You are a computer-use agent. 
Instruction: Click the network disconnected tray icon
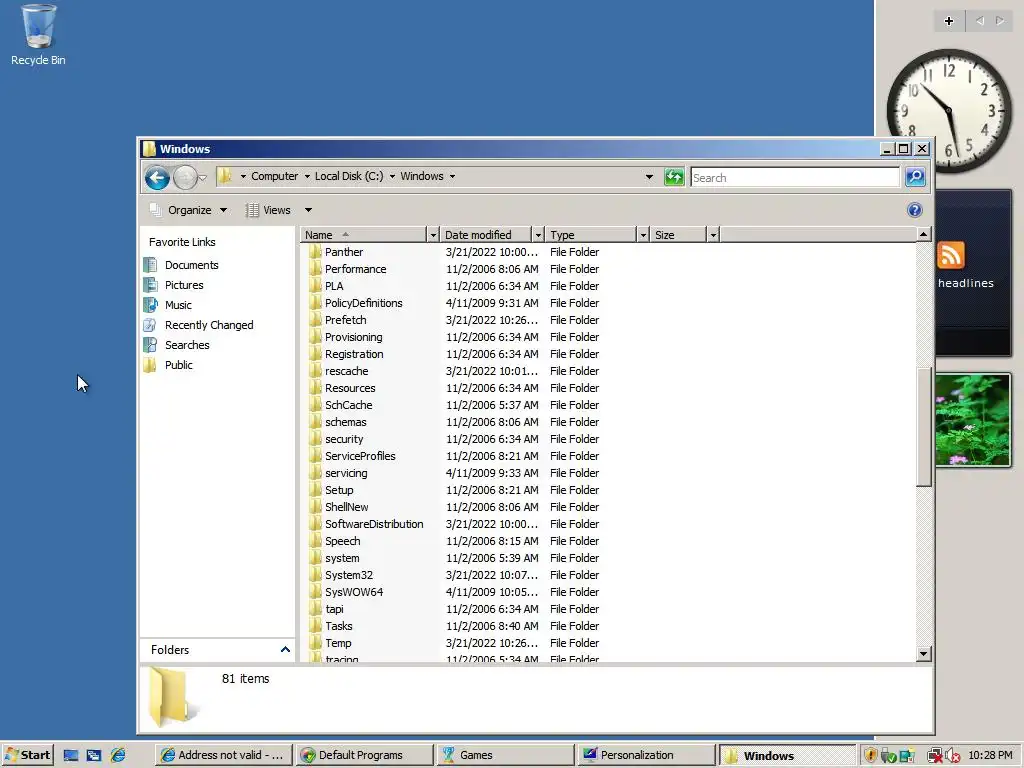[934, 756]
